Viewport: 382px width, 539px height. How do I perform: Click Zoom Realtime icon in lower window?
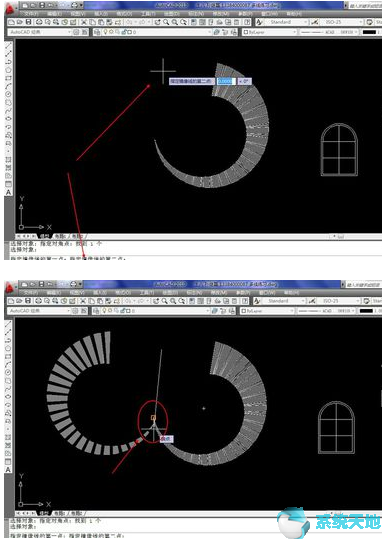coord(164,301)
